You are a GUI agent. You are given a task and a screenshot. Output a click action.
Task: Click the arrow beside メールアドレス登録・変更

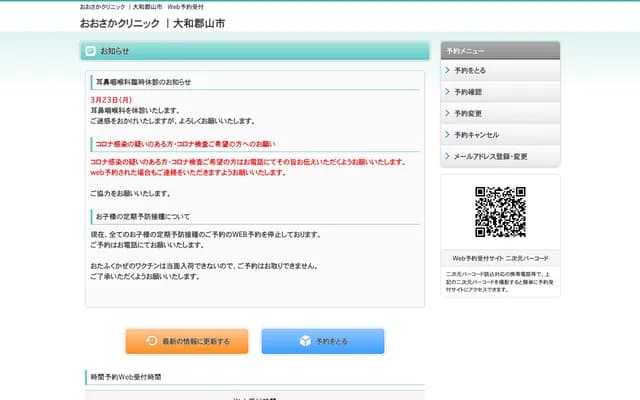[x=446, y=156]
